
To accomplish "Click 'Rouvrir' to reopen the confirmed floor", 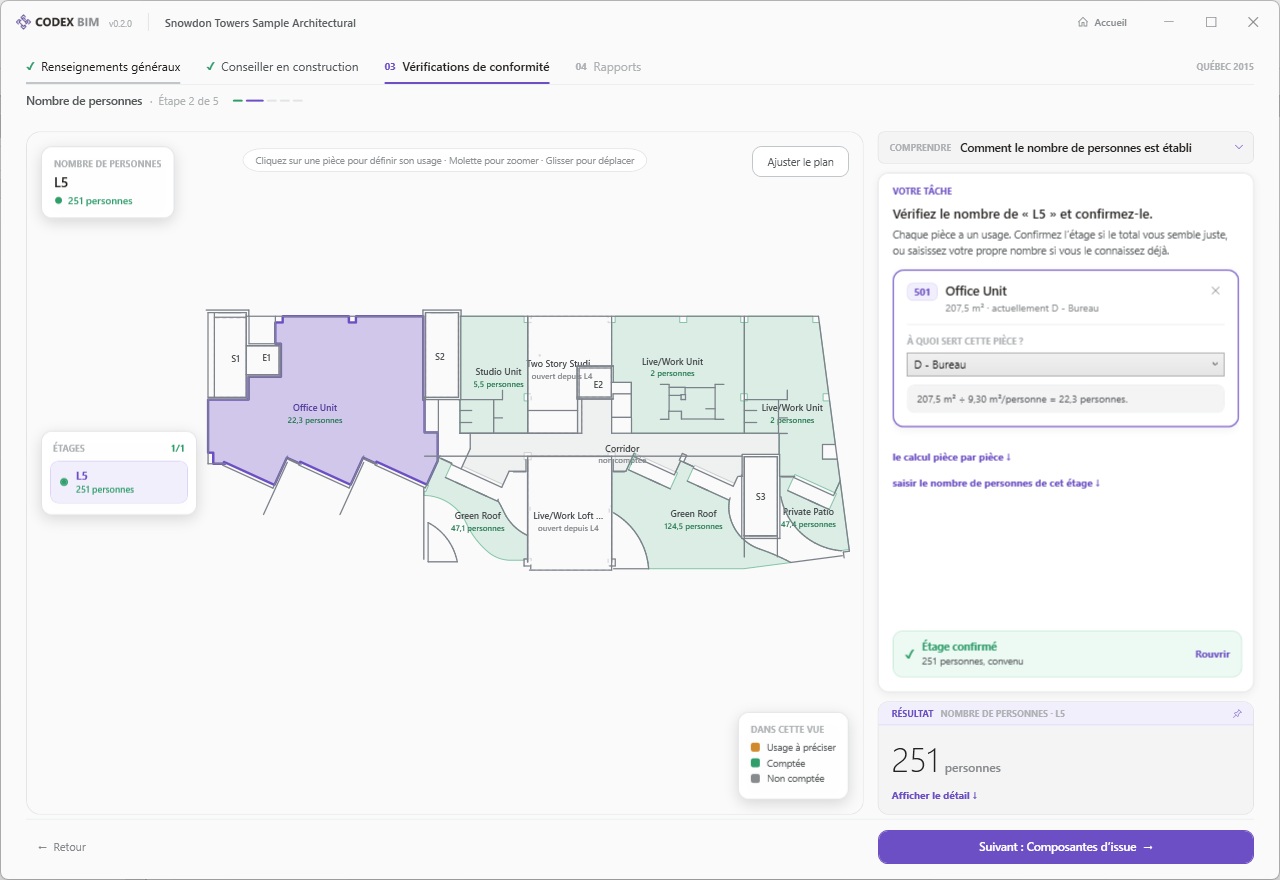I will point(1212,654).
